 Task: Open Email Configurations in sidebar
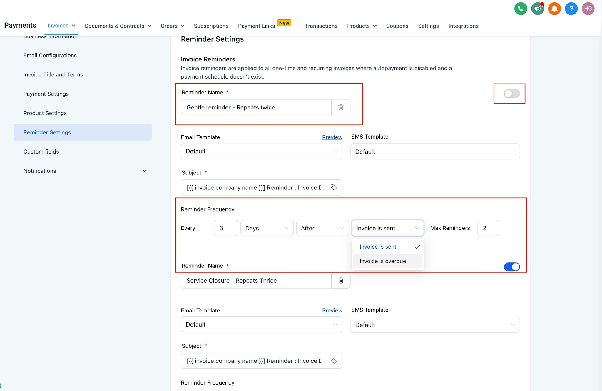click(50, 55)
